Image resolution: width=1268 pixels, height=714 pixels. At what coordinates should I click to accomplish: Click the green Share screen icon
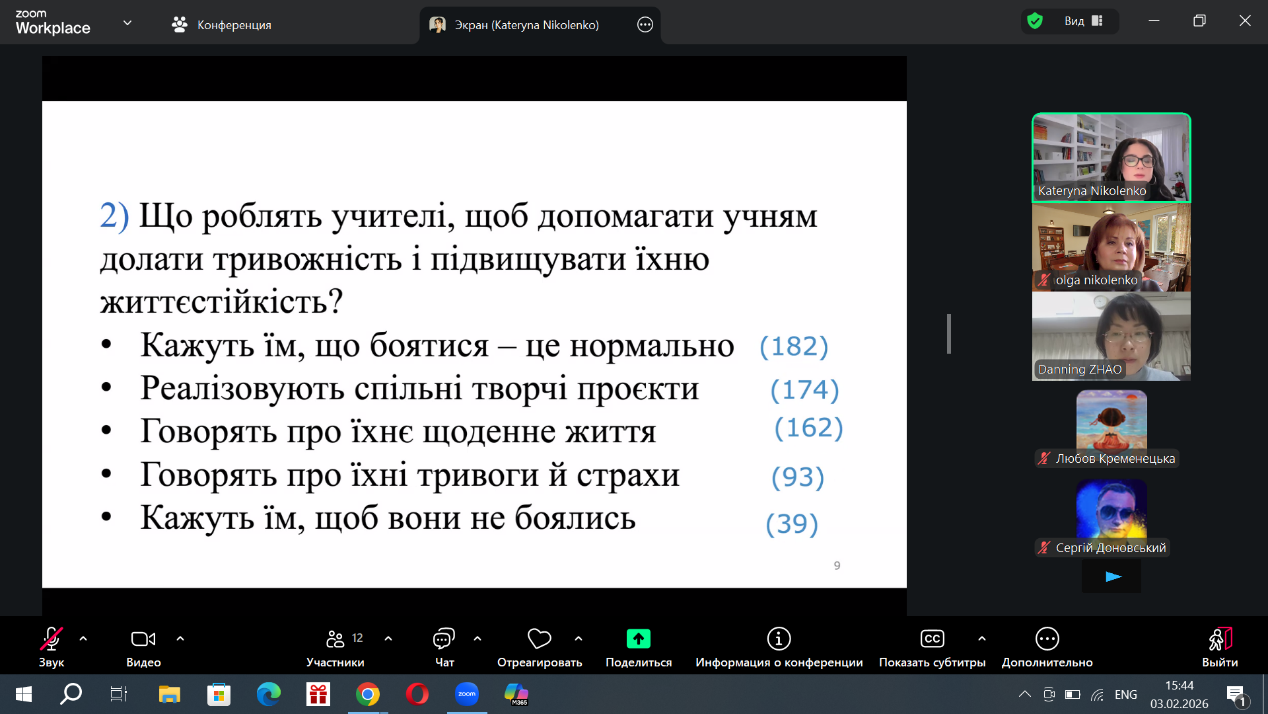click(638, 640)
